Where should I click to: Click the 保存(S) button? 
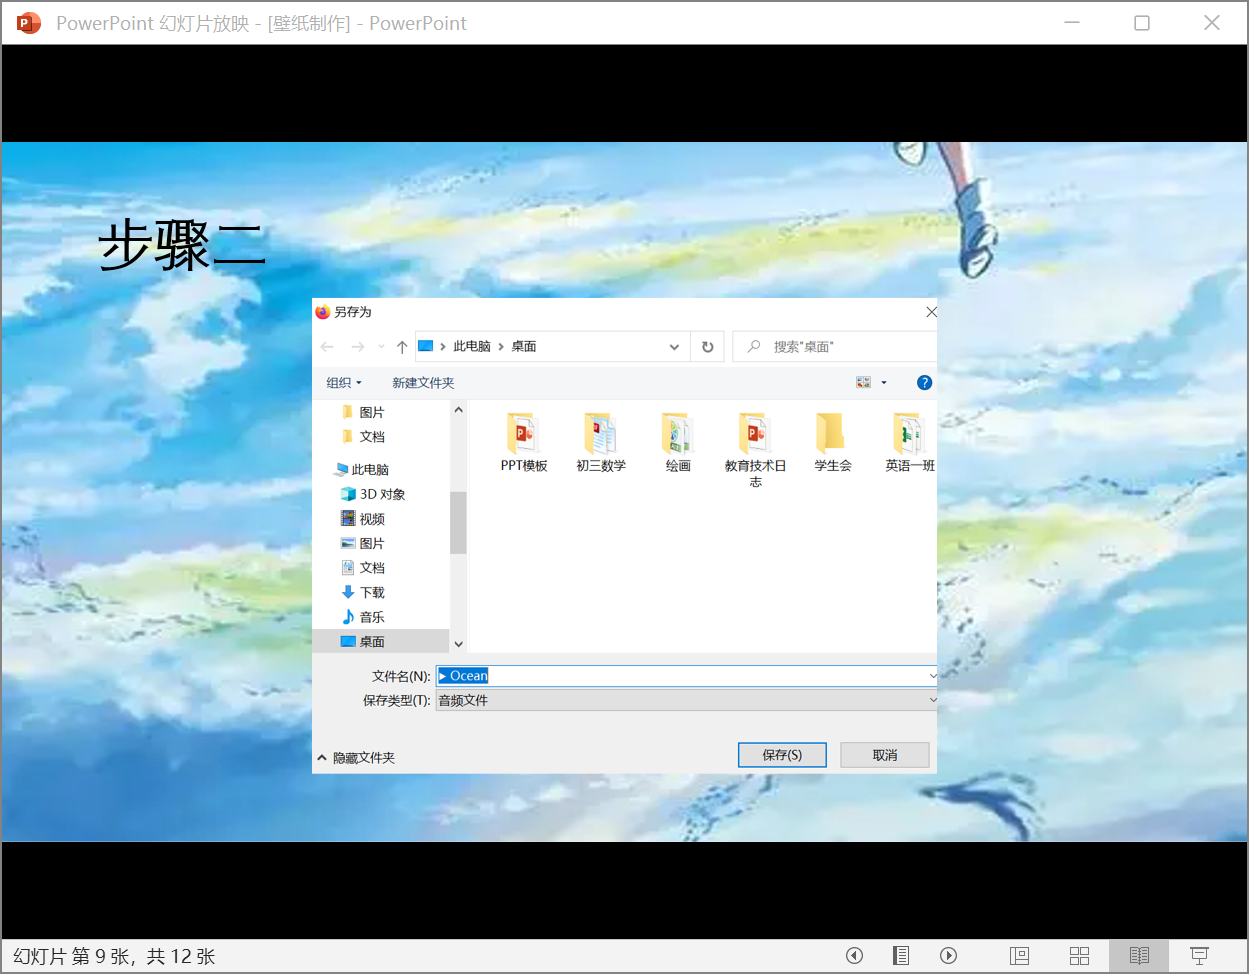pos(782,755)
